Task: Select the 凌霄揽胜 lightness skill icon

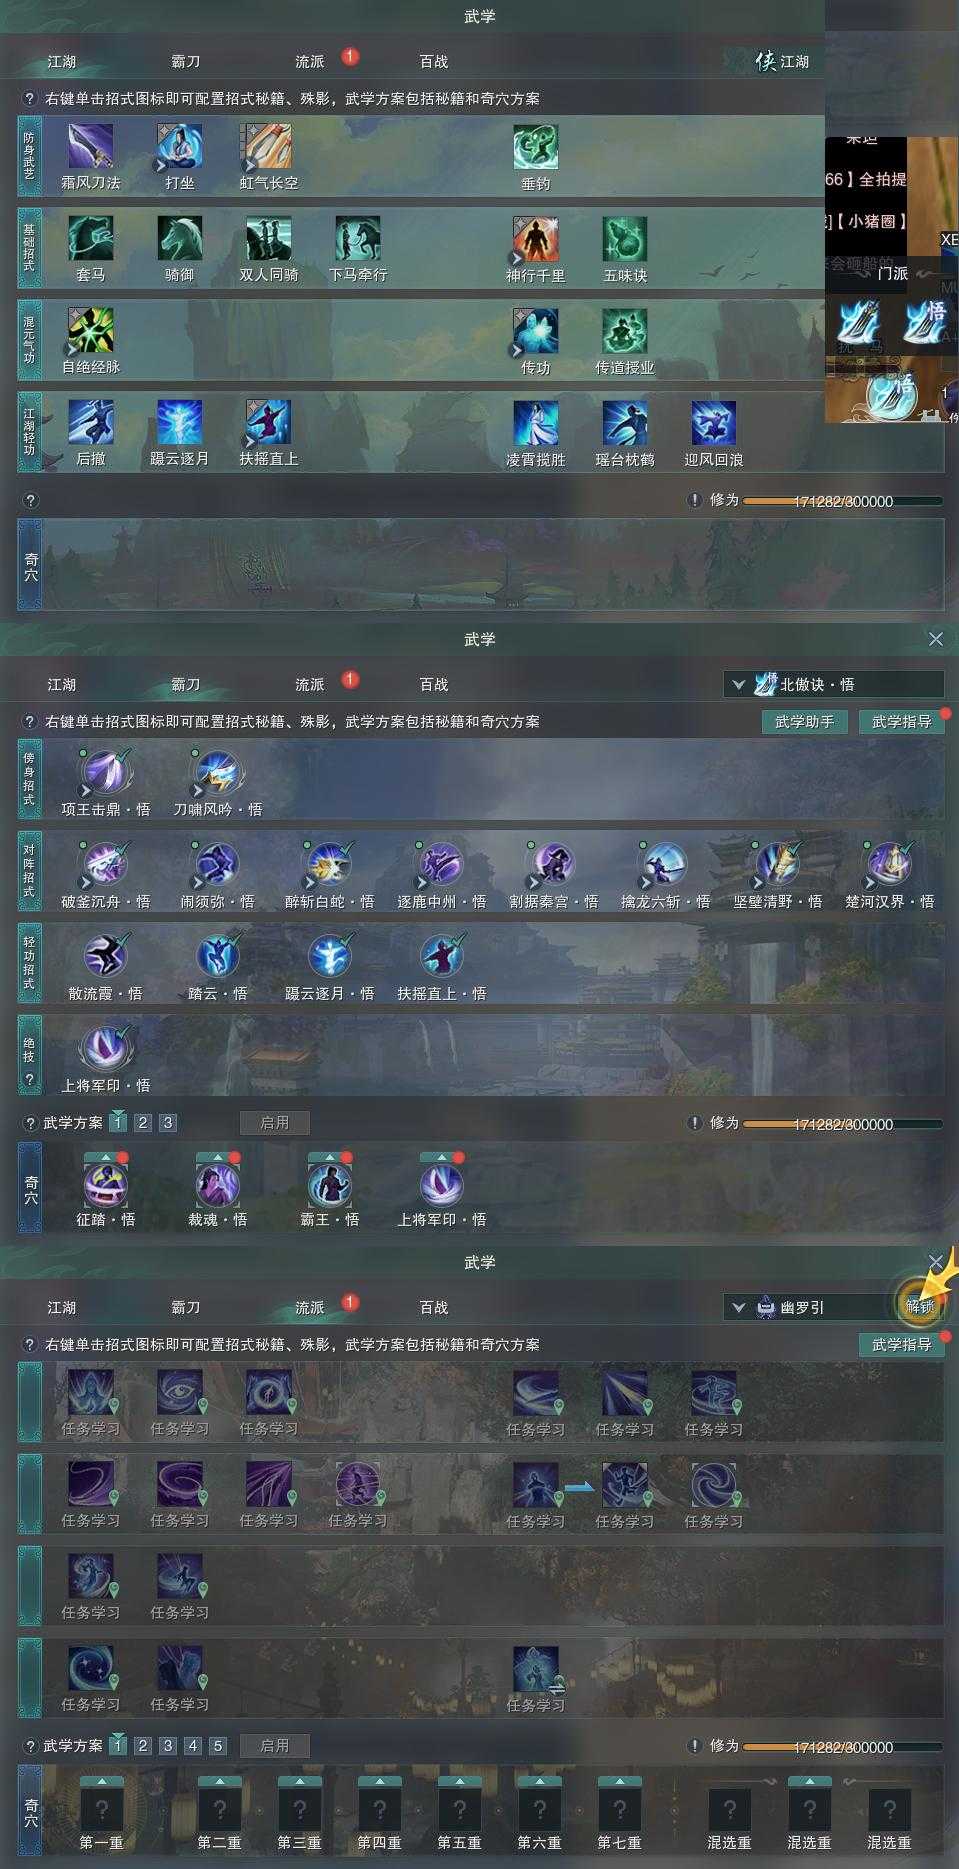Action: (x=535, y=423)
